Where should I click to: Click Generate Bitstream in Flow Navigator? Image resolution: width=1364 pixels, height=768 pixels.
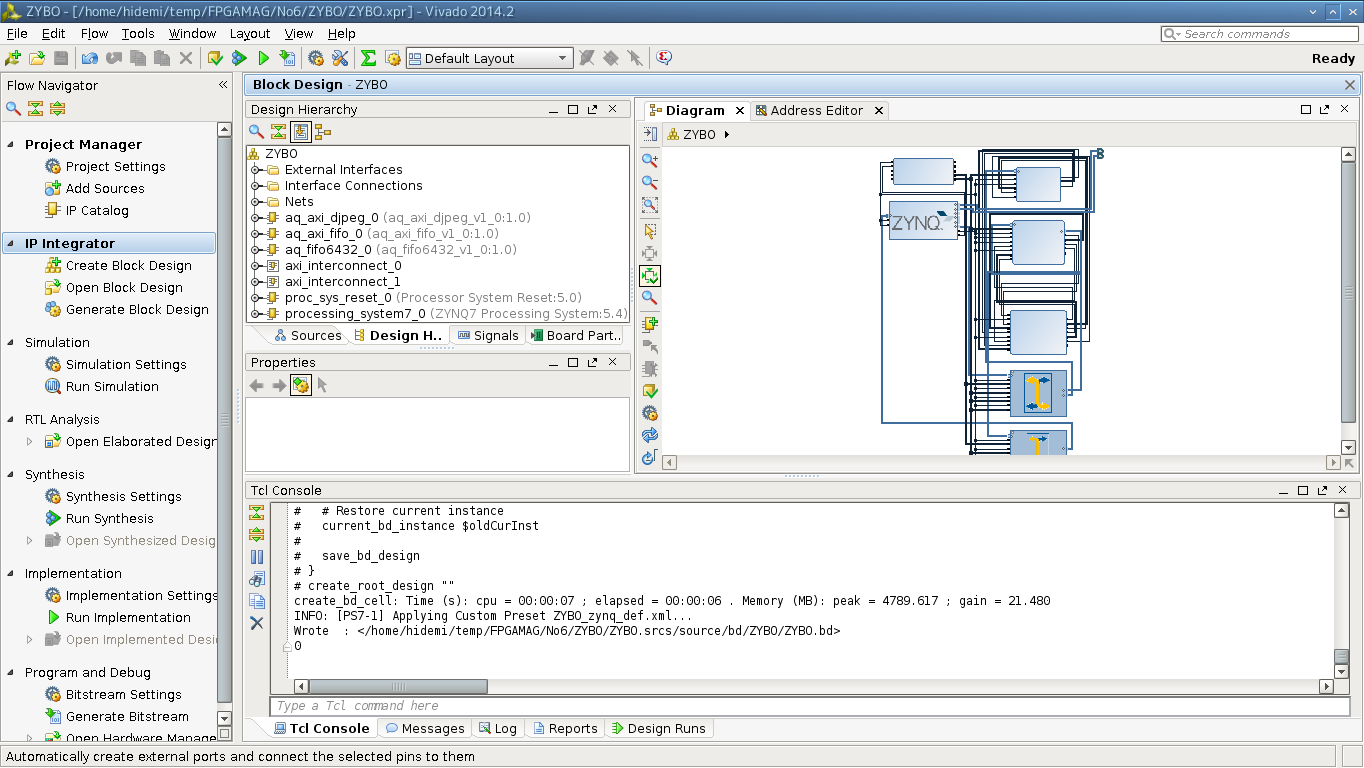(127, 716)
